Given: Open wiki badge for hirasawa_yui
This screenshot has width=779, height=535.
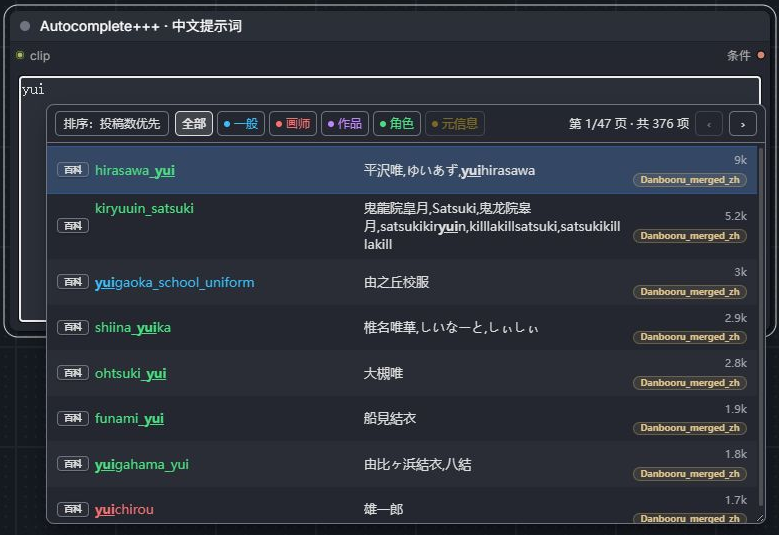Looking at the screenshot, I should [x=73, y=170].
